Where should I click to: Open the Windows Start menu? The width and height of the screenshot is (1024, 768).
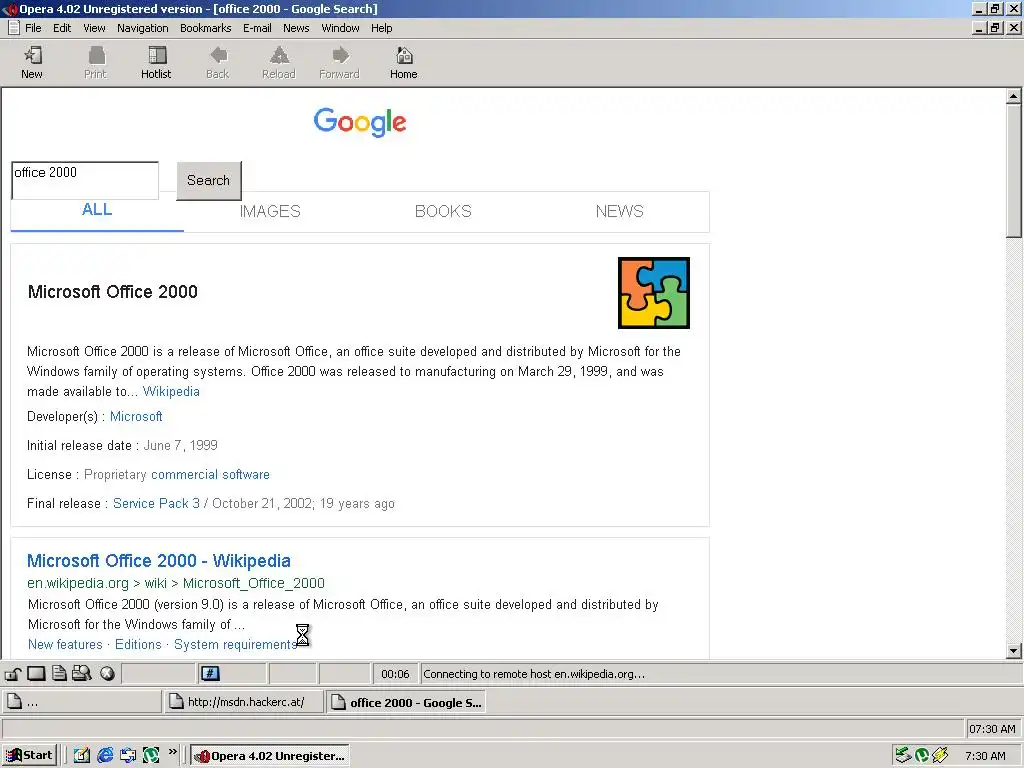(31, 756)
